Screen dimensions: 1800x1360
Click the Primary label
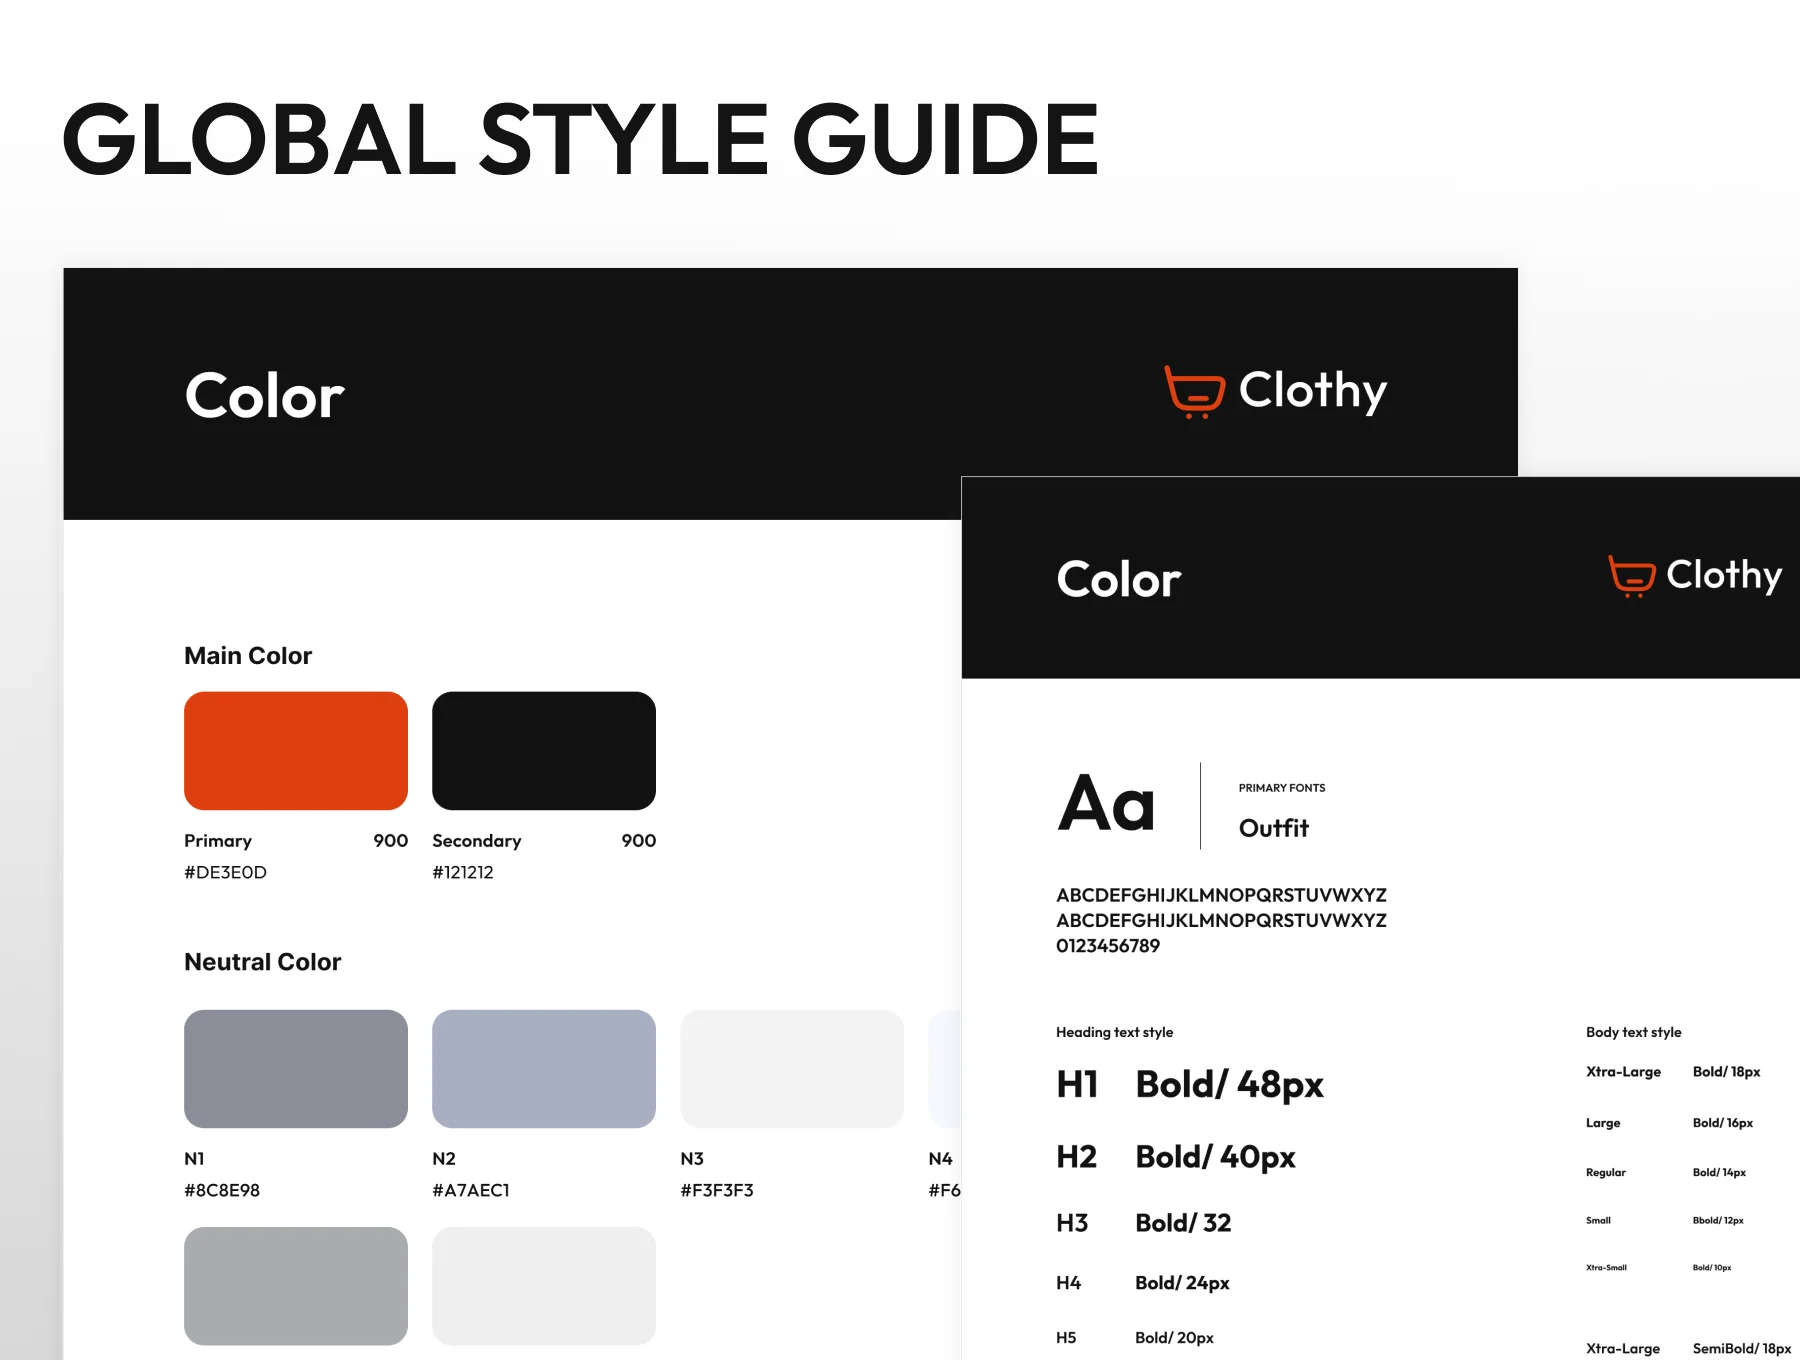218,841
